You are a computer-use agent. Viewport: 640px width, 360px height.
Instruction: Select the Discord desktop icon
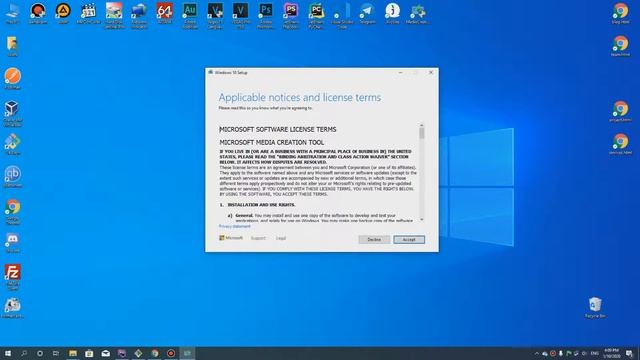pyautogui.click(x=12, y=242)
